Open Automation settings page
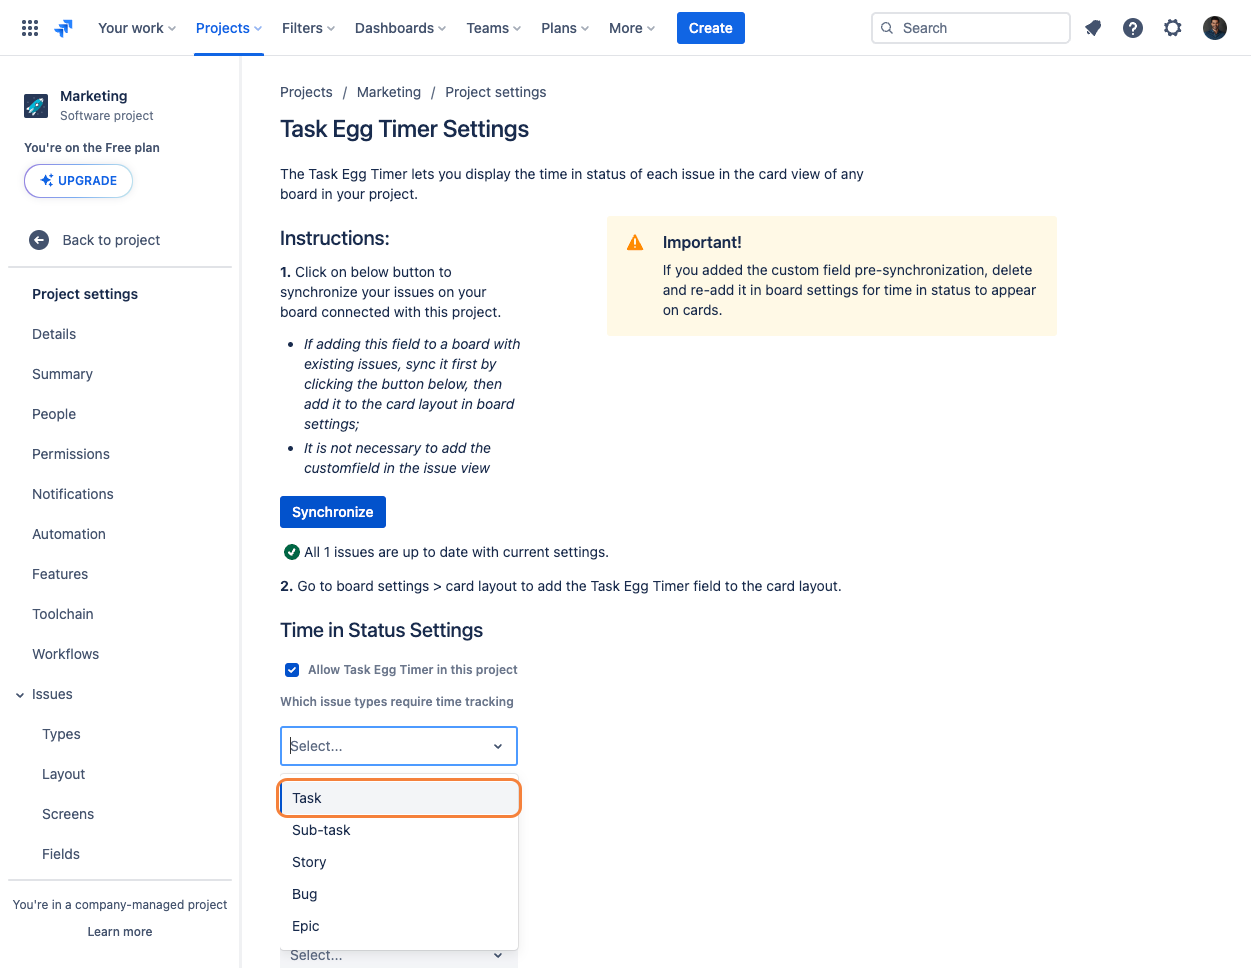 tap(69, 534)
